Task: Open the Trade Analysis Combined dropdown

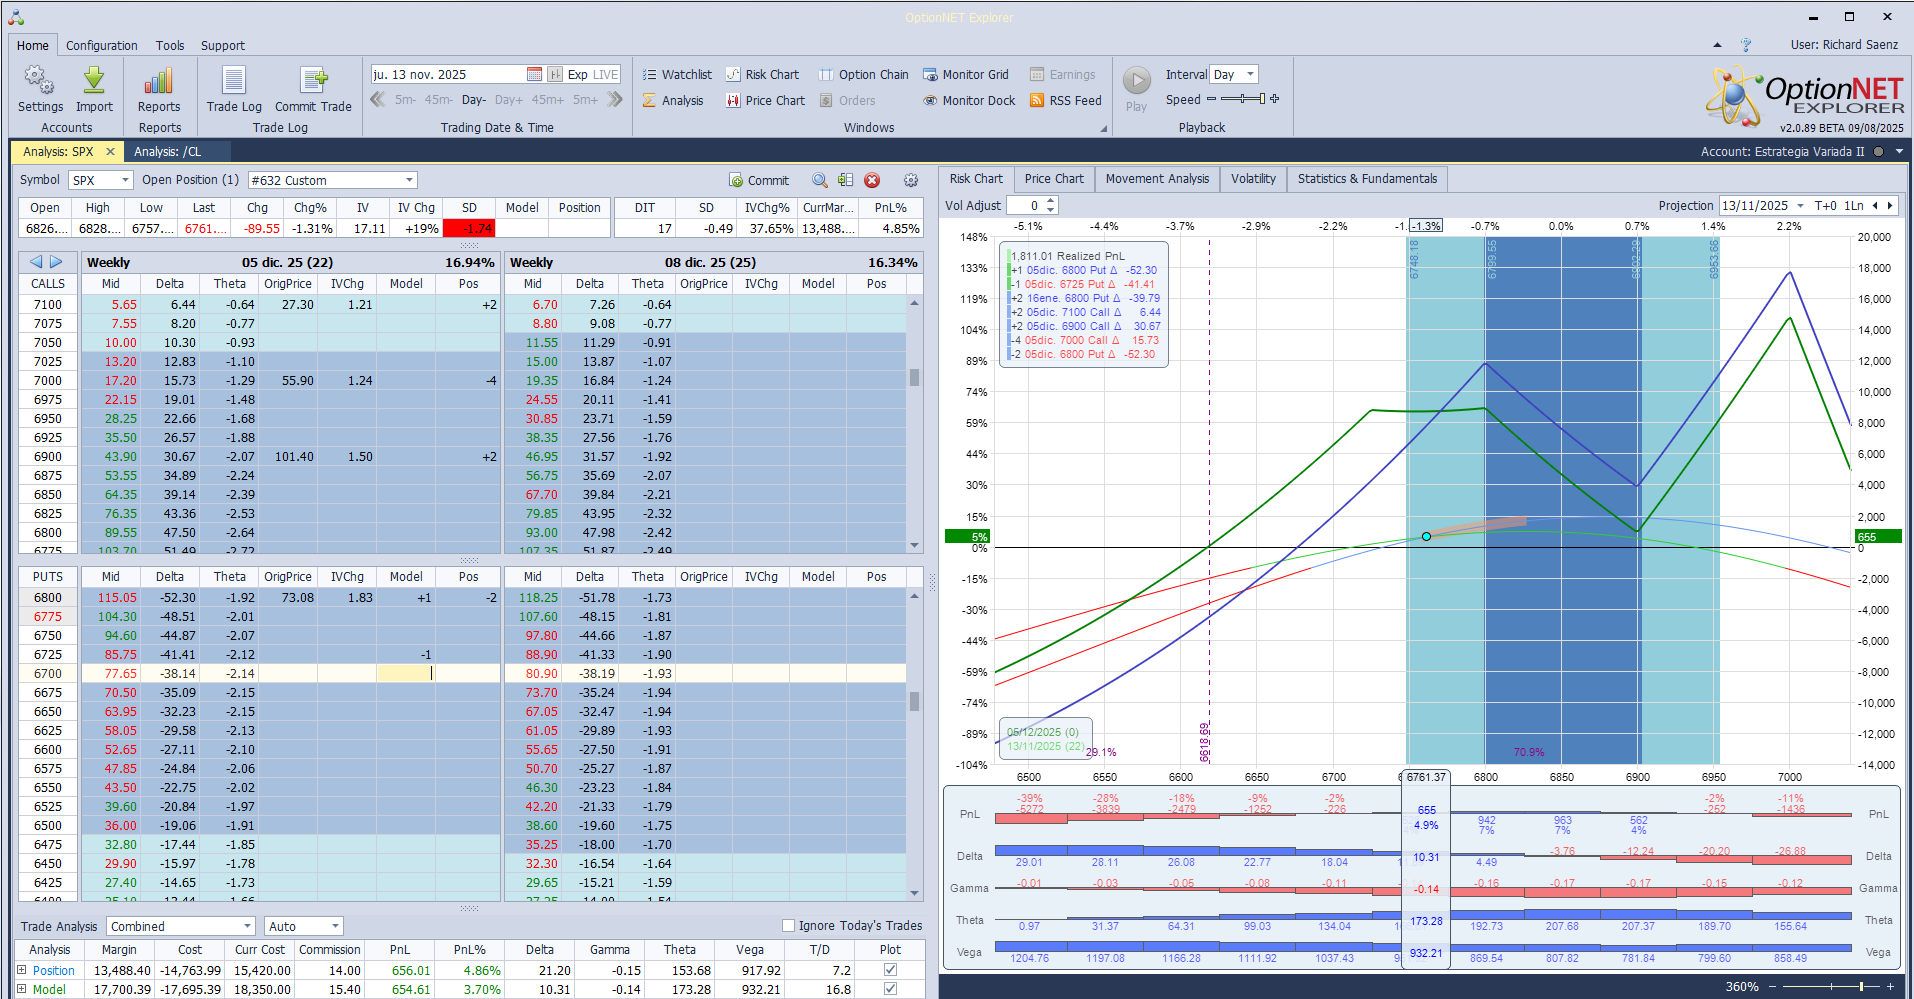Action: coord(247,927)
